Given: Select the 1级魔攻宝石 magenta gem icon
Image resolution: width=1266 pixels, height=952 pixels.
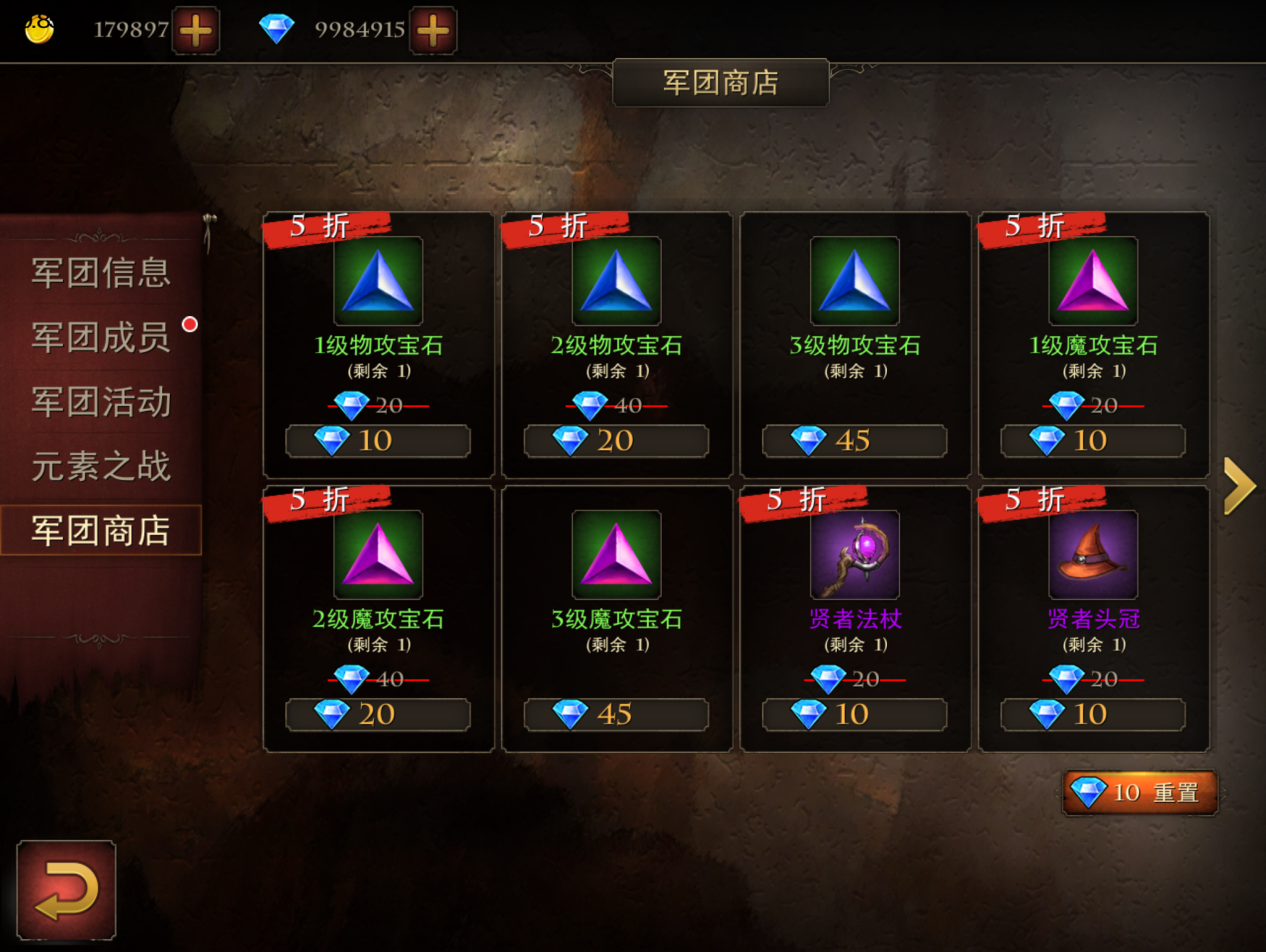Looking at the screenshot, I should pyautogui.click(x=1093, y=281).
